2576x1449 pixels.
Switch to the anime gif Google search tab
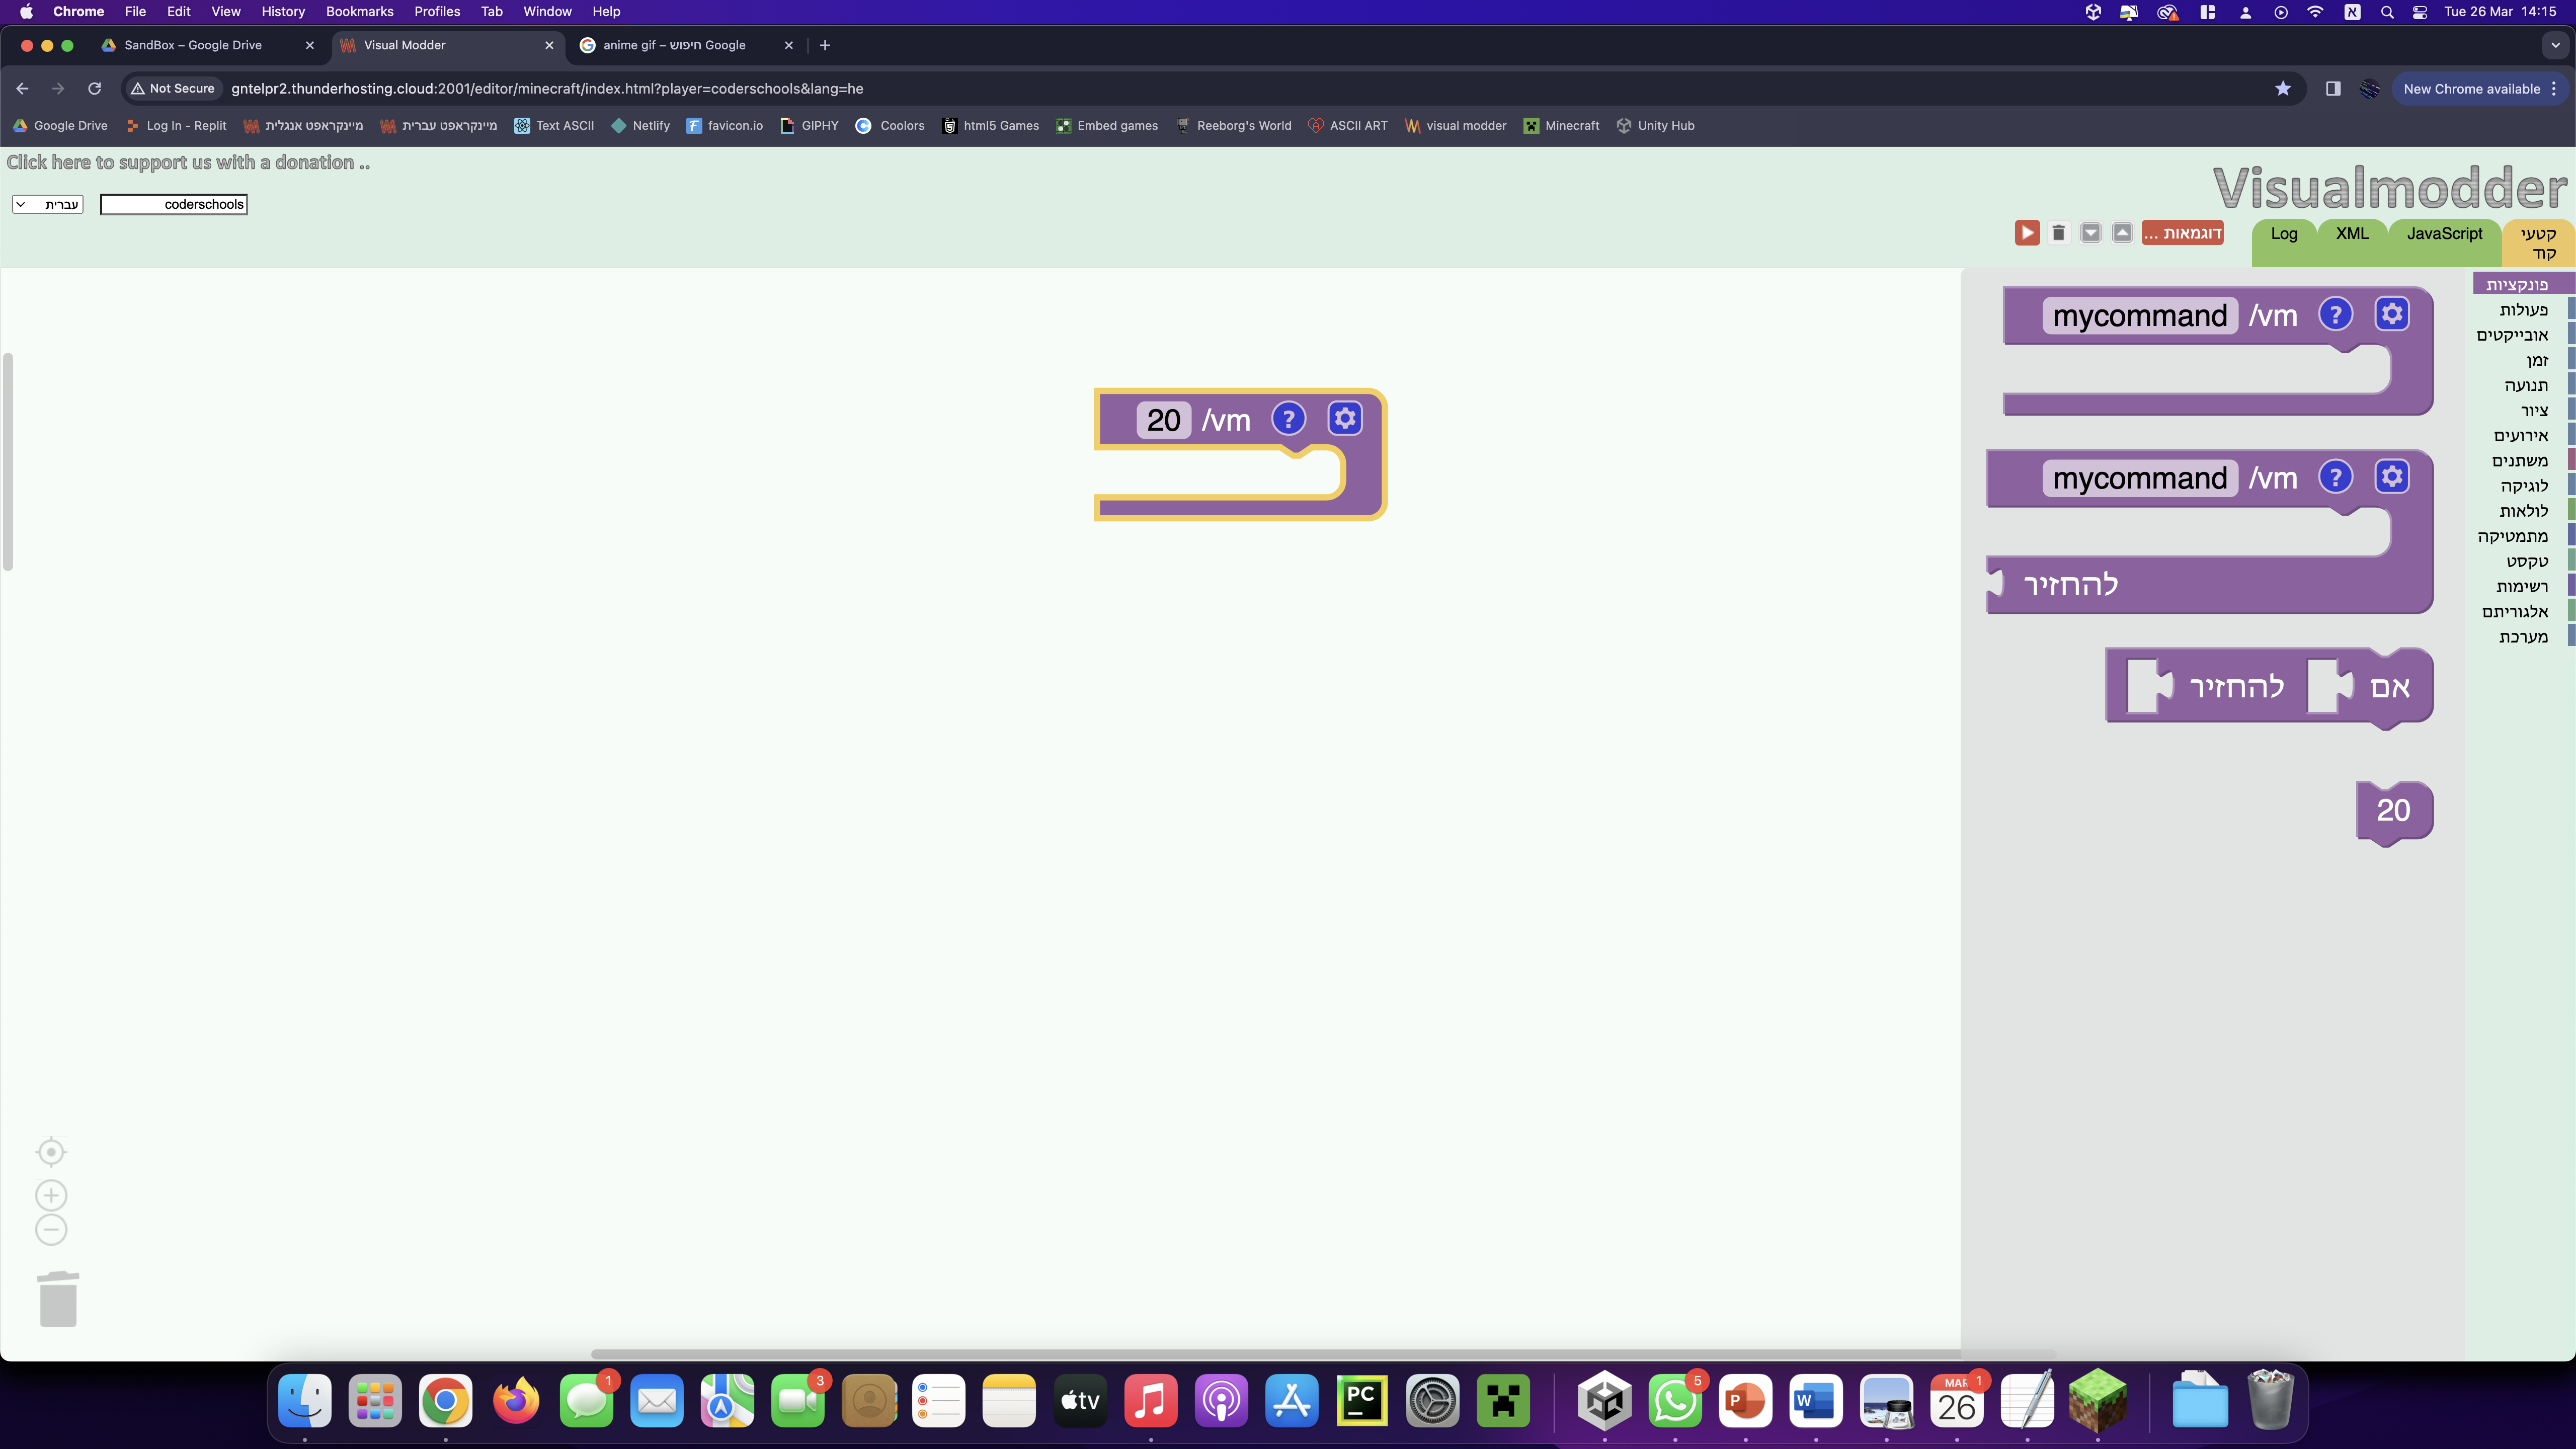click(688, 45)
